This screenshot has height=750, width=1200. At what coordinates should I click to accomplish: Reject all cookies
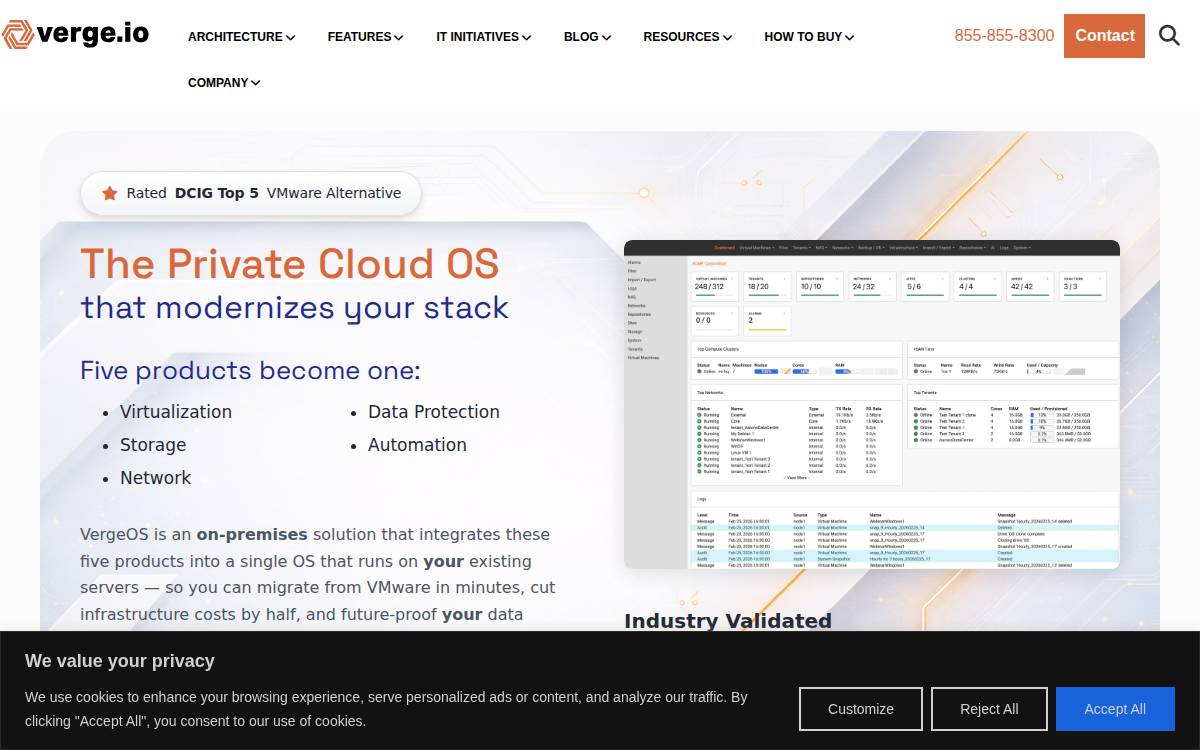click(x=989, y=709)
